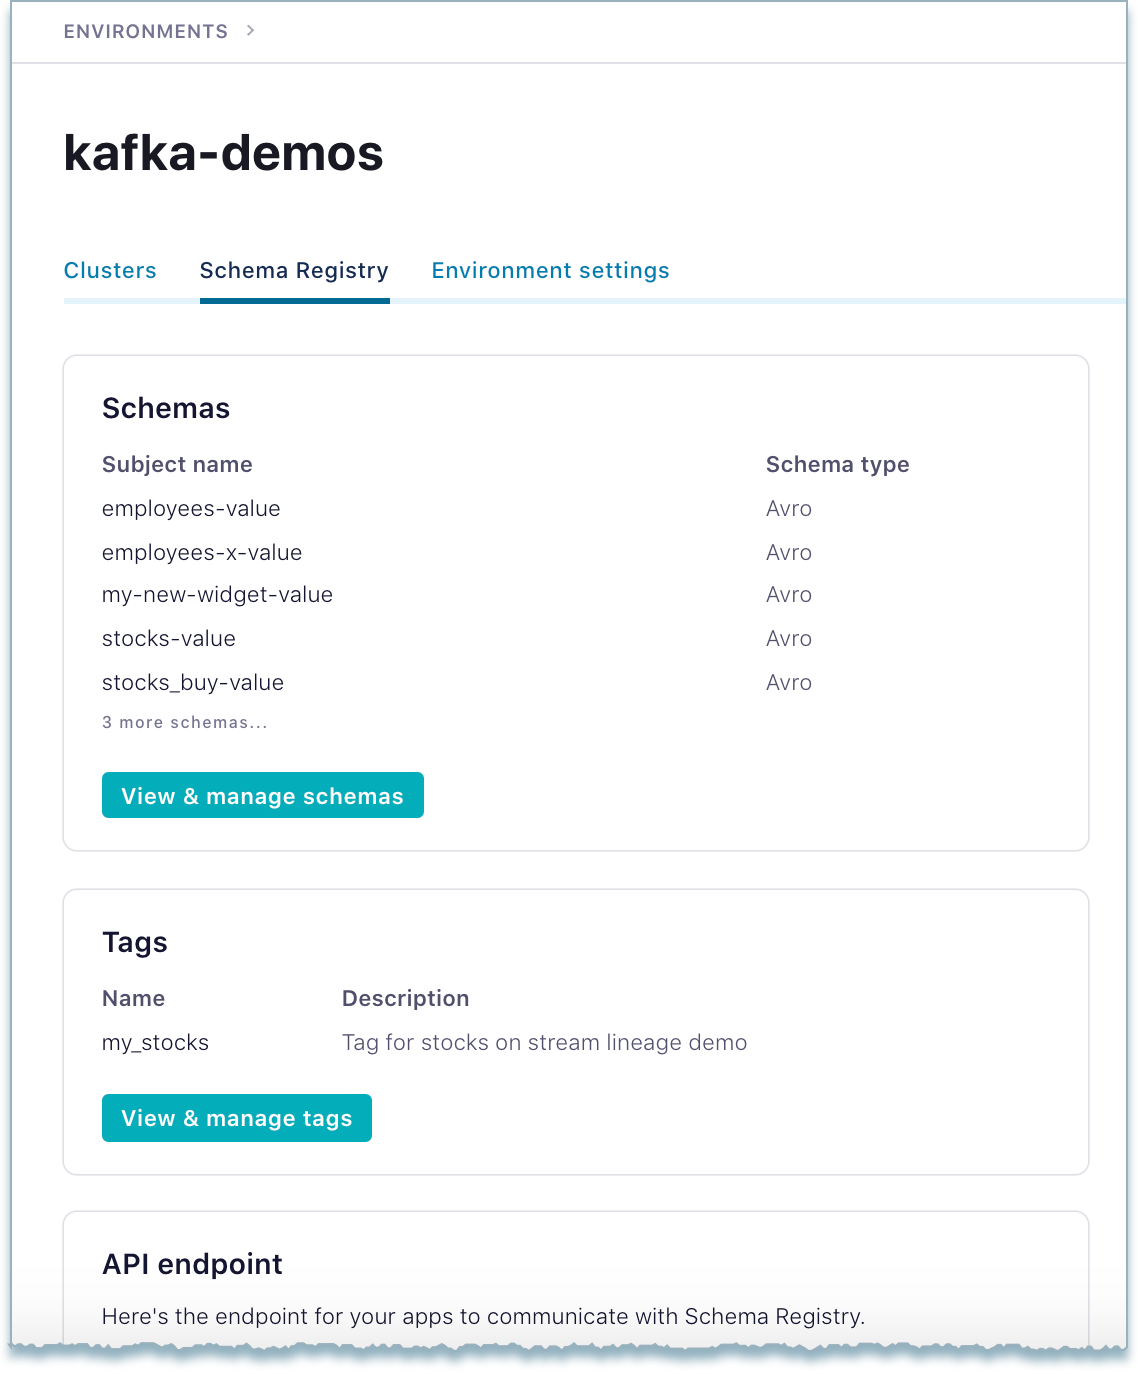Screen dimensions: 1138x1374
Task: Select the my-new-widget-value subject
Action: click(218, 594)
